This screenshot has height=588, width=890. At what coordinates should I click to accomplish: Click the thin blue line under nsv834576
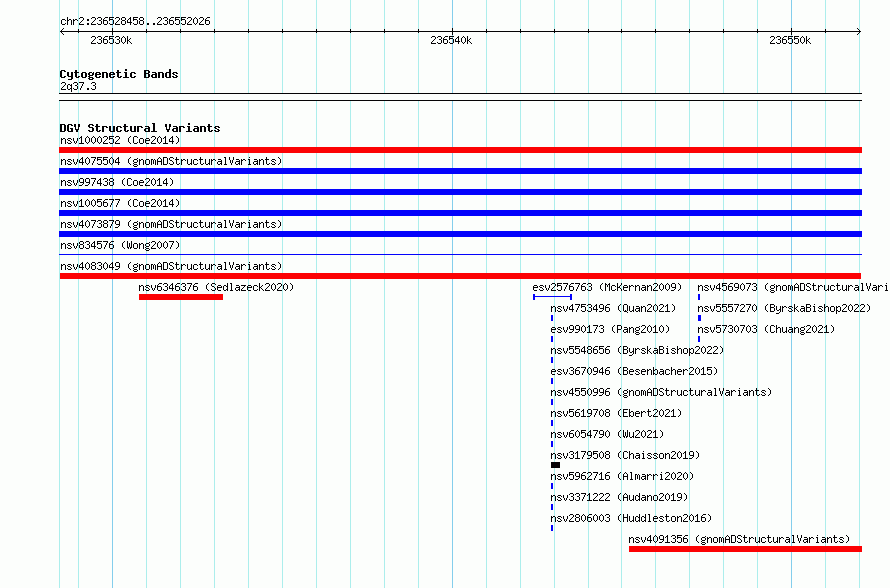click(x=460, y=254)
